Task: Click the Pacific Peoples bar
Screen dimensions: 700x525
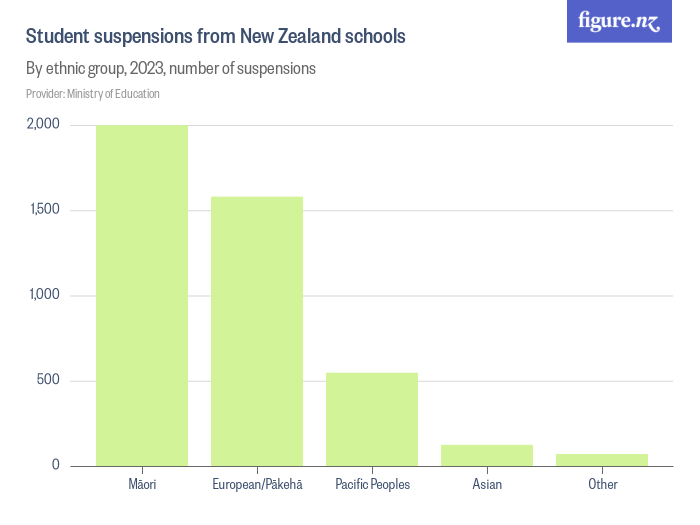Action: click(x=372, y=419)
